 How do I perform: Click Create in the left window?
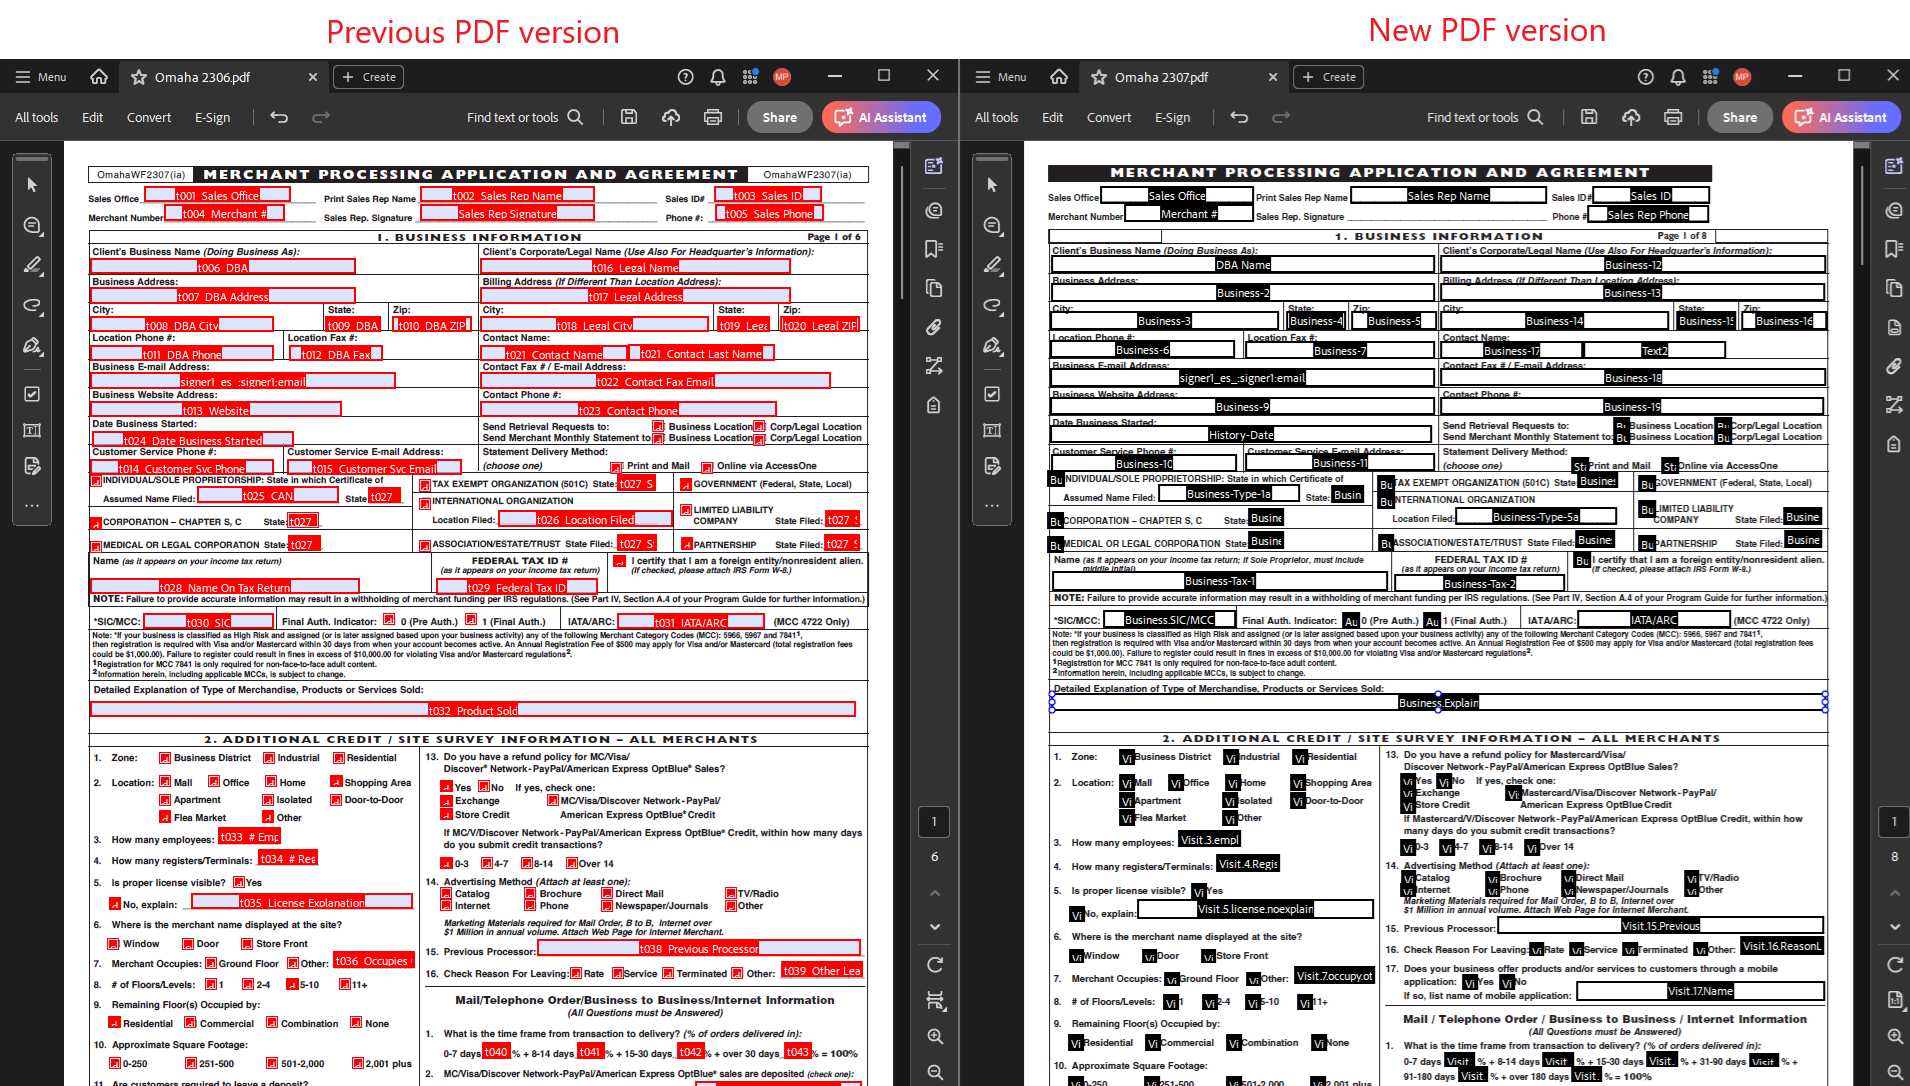coord(369,77)
